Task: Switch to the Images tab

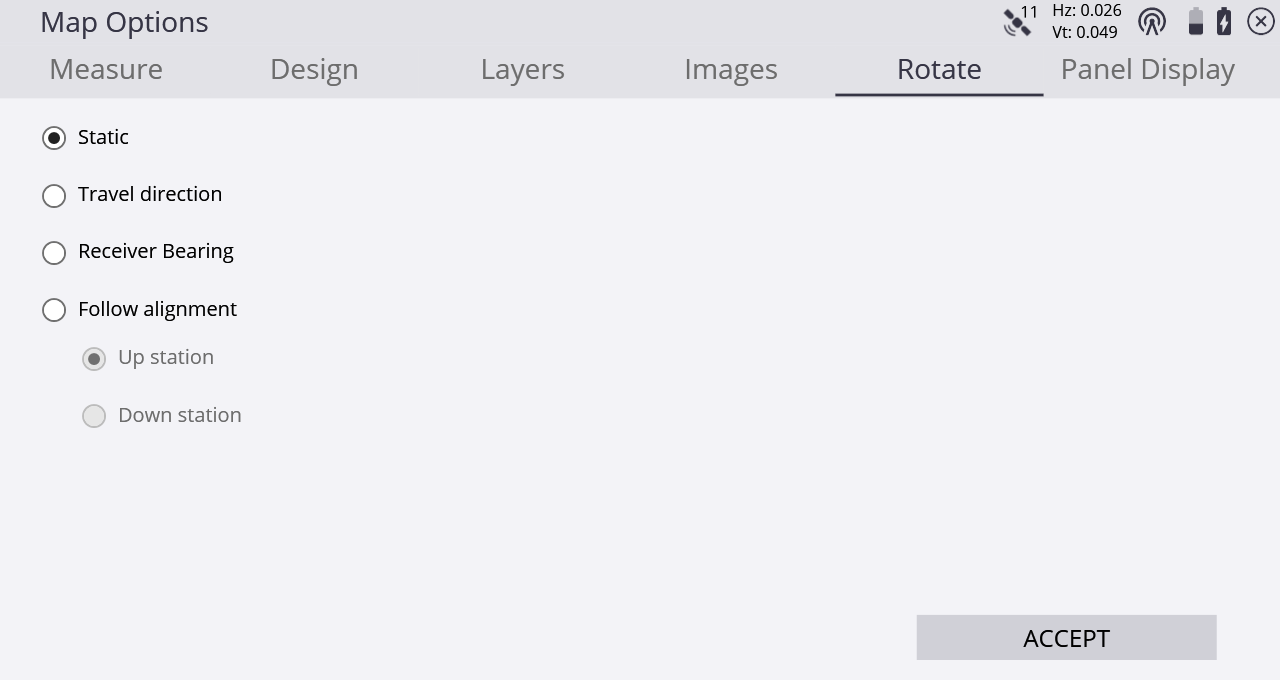Action: pos(731,69)
